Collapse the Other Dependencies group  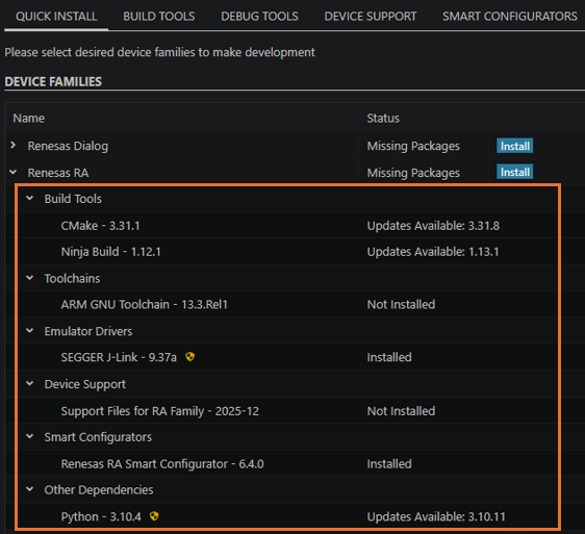30,490
